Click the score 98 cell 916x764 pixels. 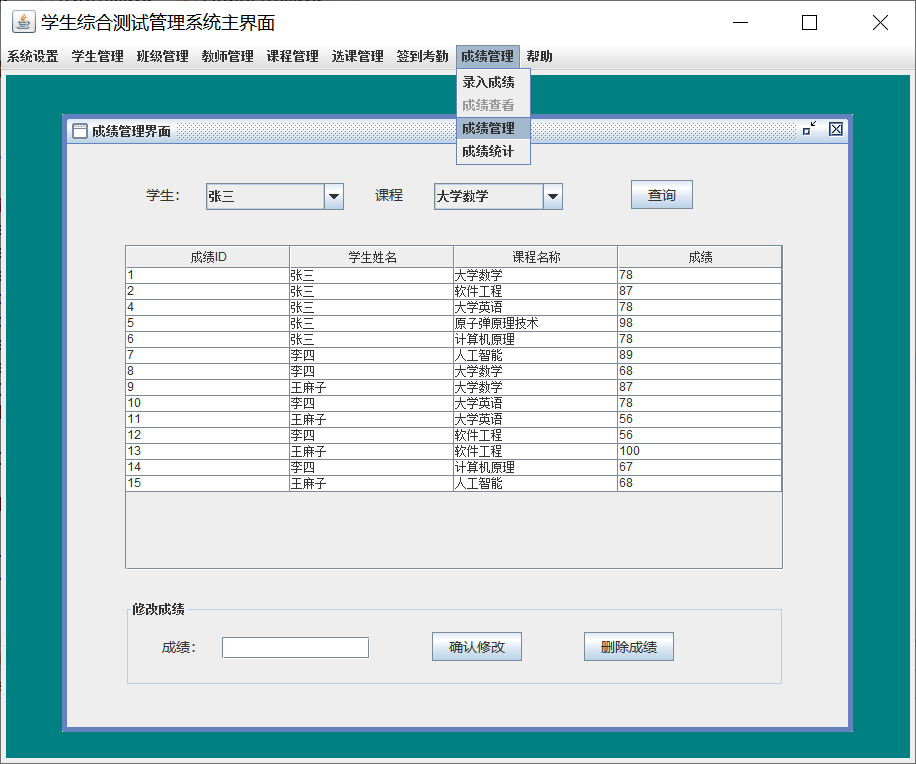point(699,323)
